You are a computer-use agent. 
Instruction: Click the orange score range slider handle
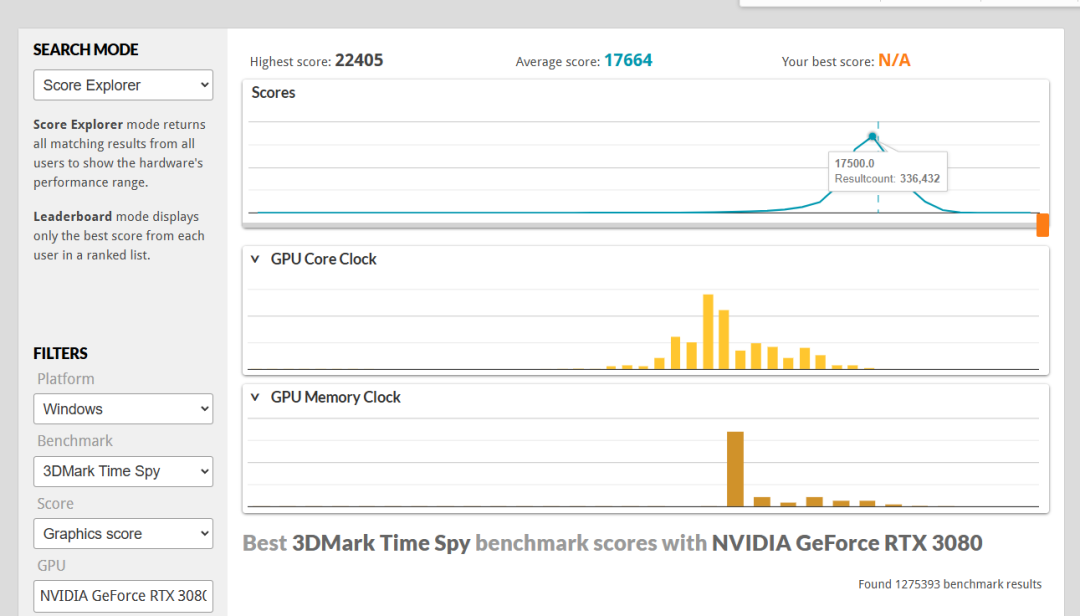pyautogui.click(x=1043, y=225)
